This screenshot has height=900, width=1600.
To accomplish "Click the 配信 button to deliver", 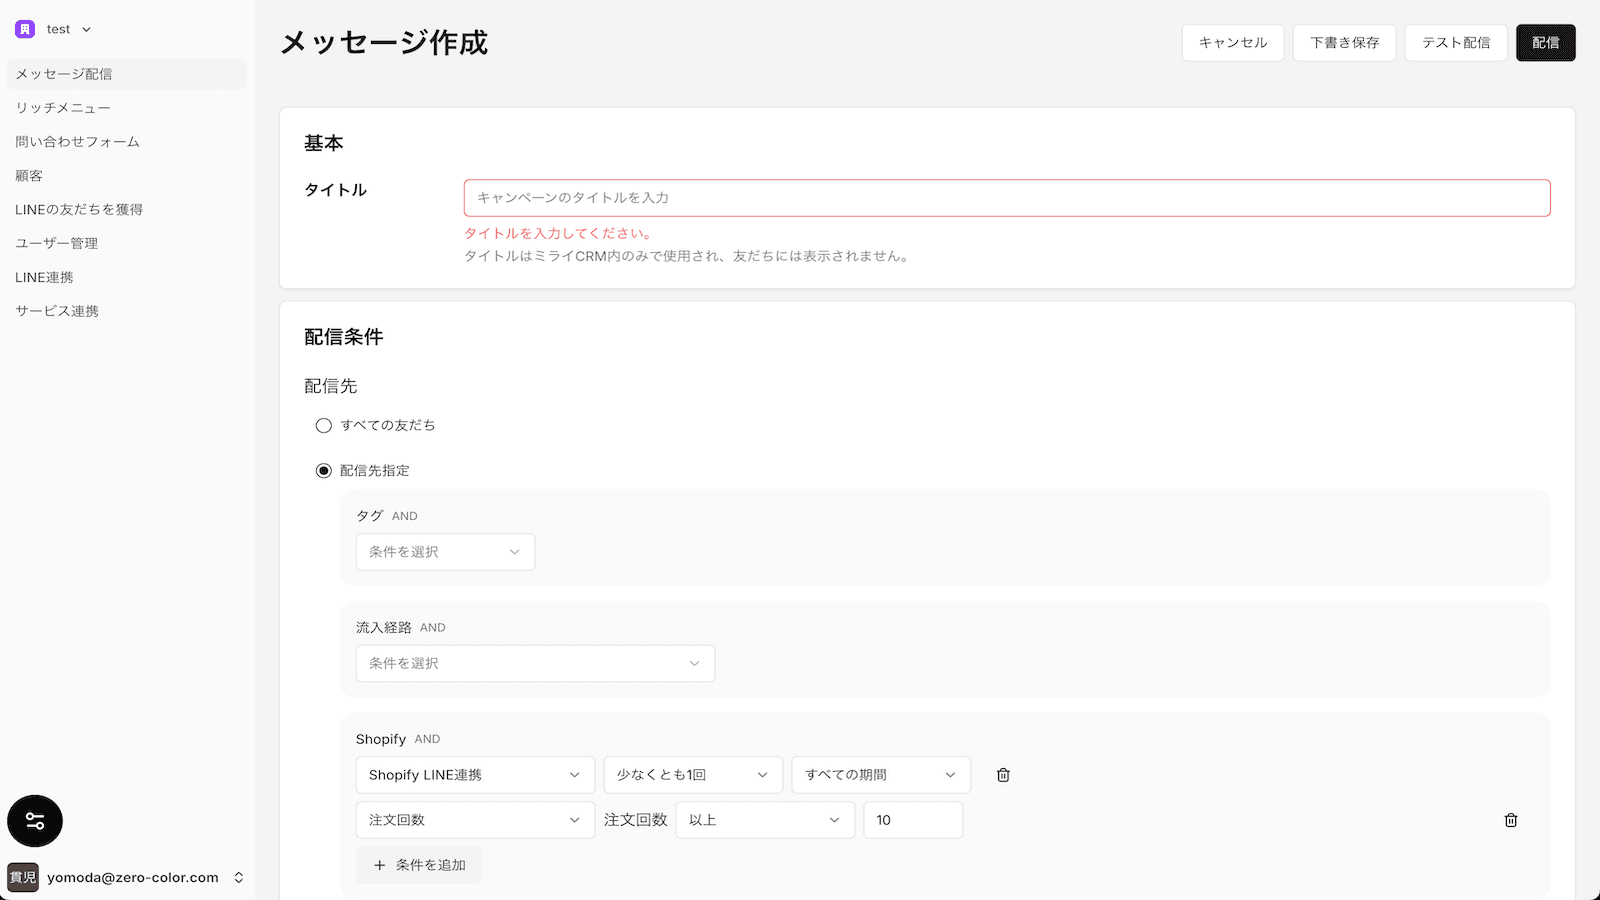I will click(x=1546, y=42).
